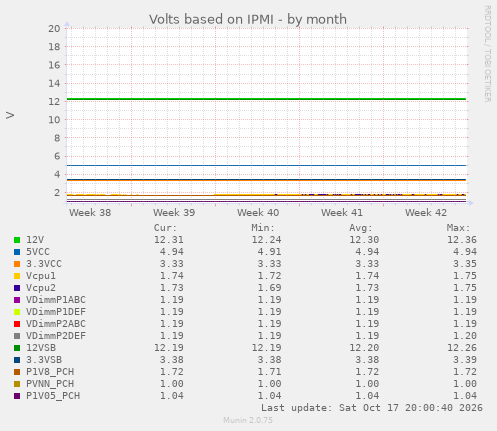Select the VDimmP2ABC legend label
This screenshot has height=431, width=497.
pos(56,324)
